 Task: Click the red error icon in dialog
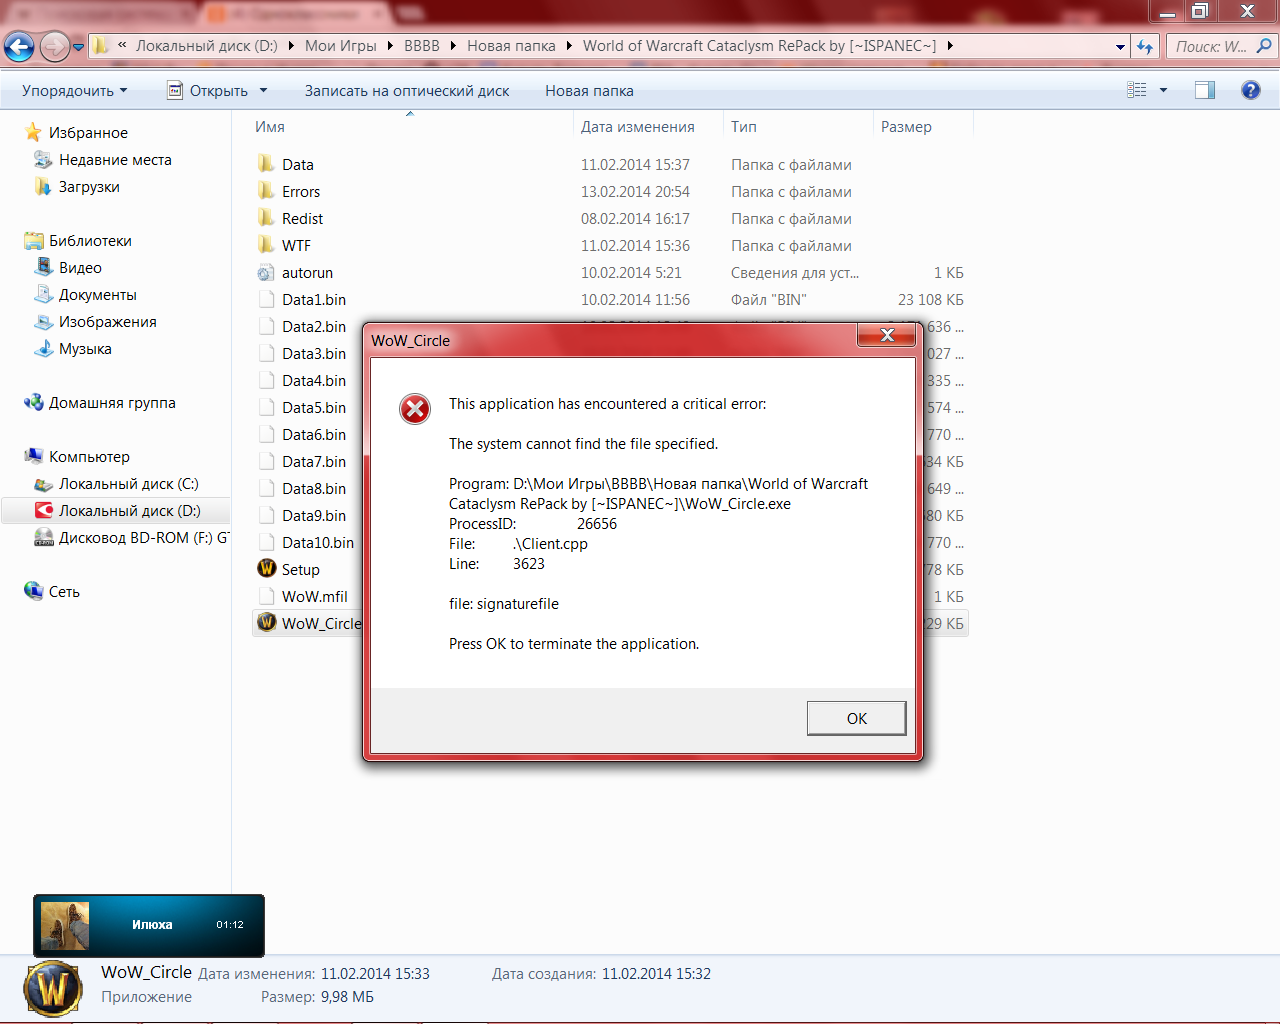[415, 408]
